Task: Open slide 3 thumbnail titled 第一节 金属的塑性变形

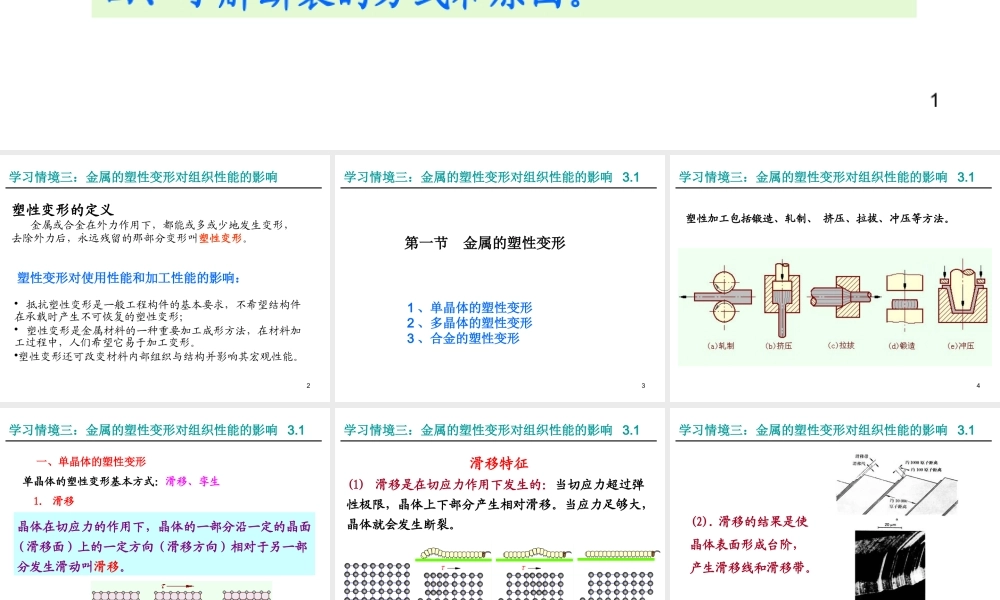Action: pos(499,279)
